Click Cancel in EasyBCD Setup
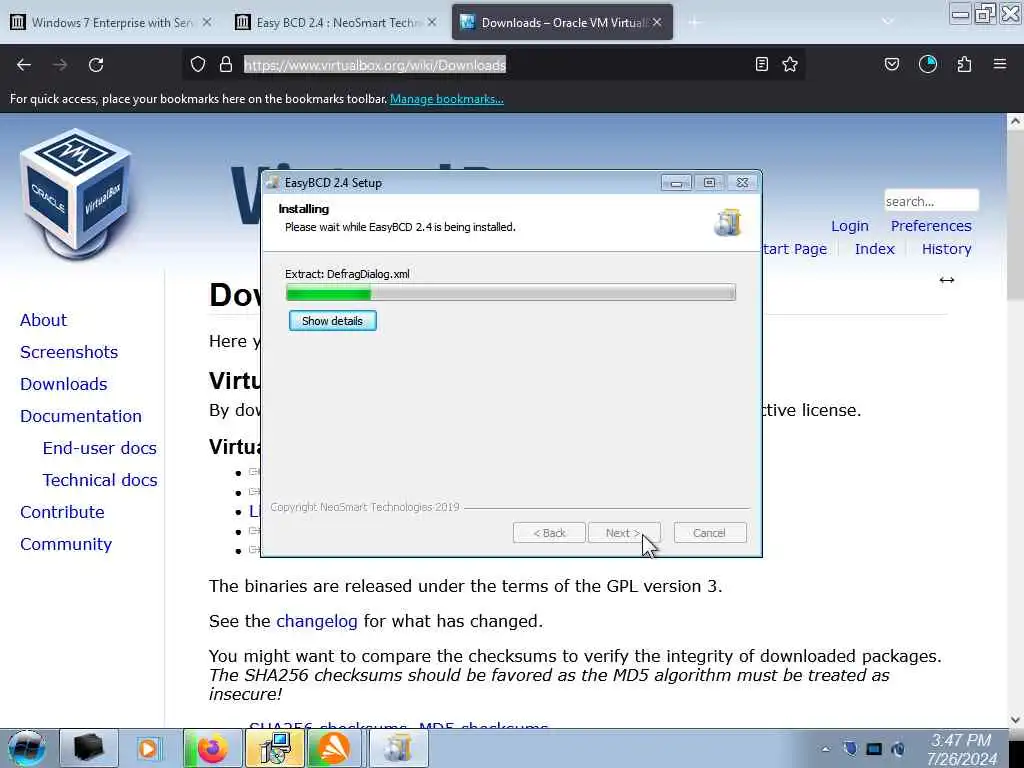1024x768 pixels. [709, 533]
